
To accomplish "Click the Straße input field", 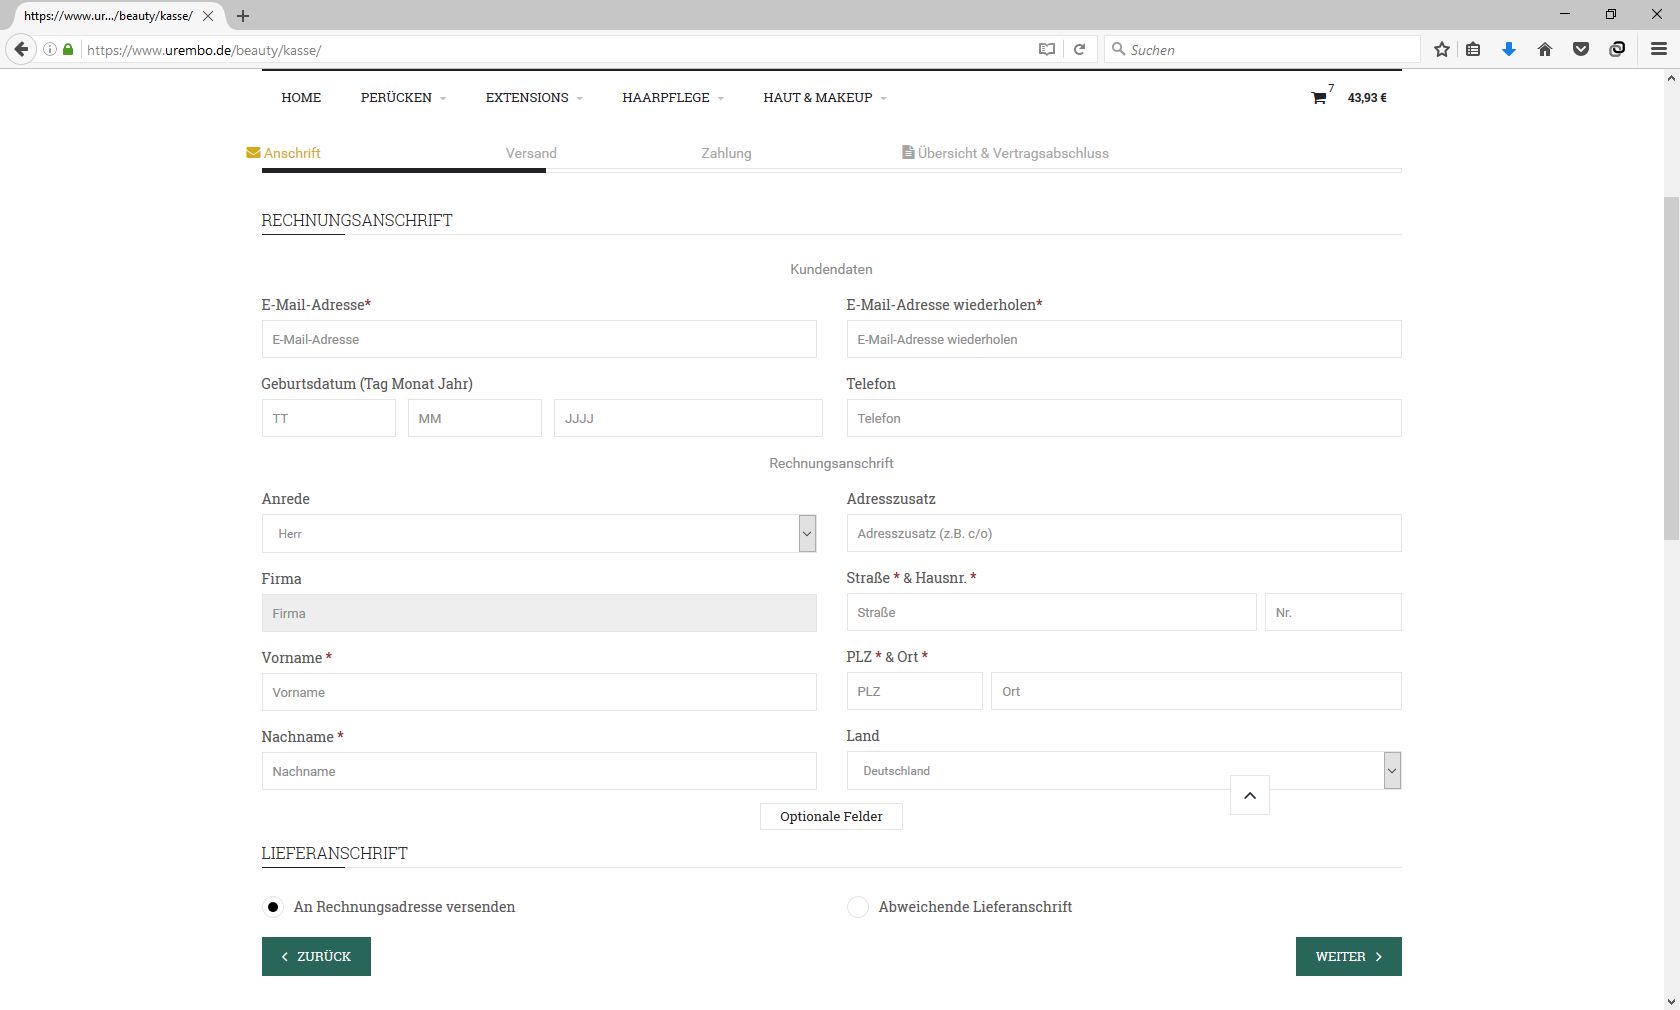I will point(1051,612).
